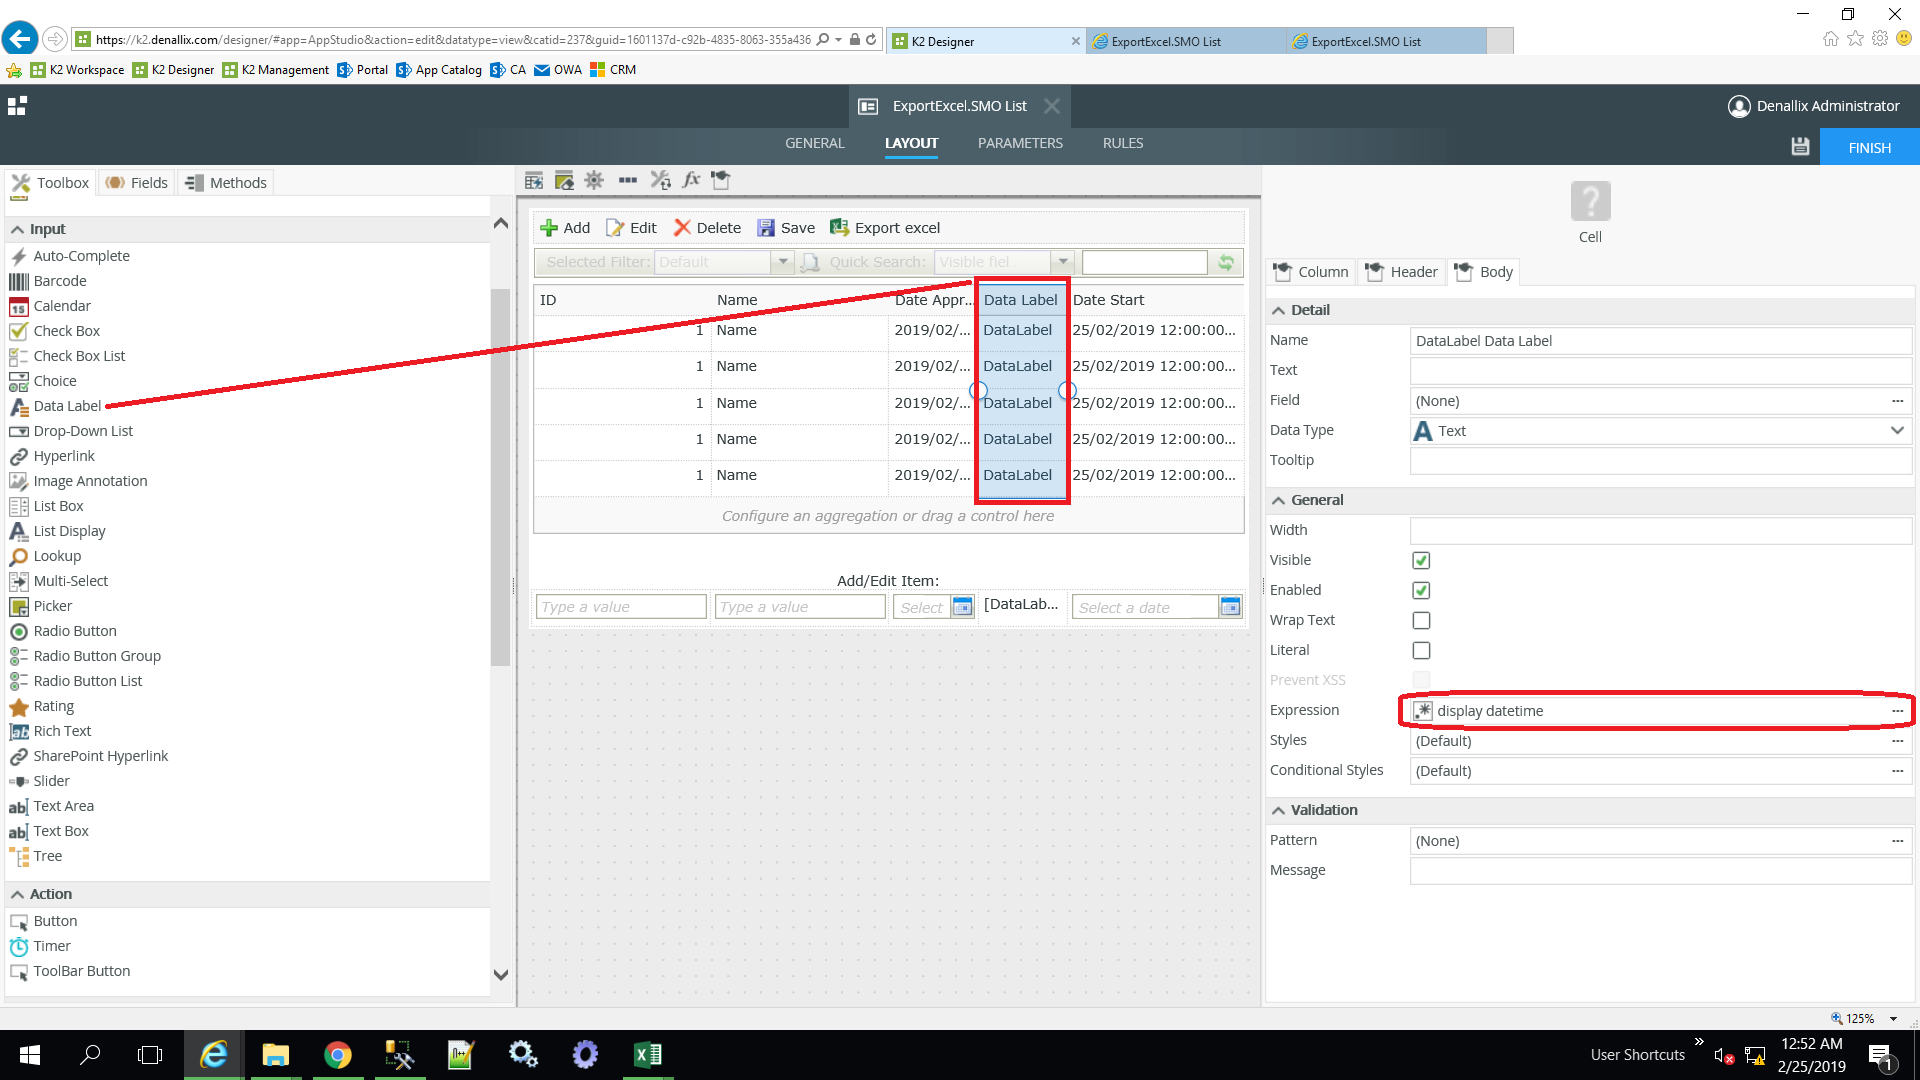Switch to the RULES tab
The height and width of the screenshot is (1080, 1920).
click(x=1122, y=143)
